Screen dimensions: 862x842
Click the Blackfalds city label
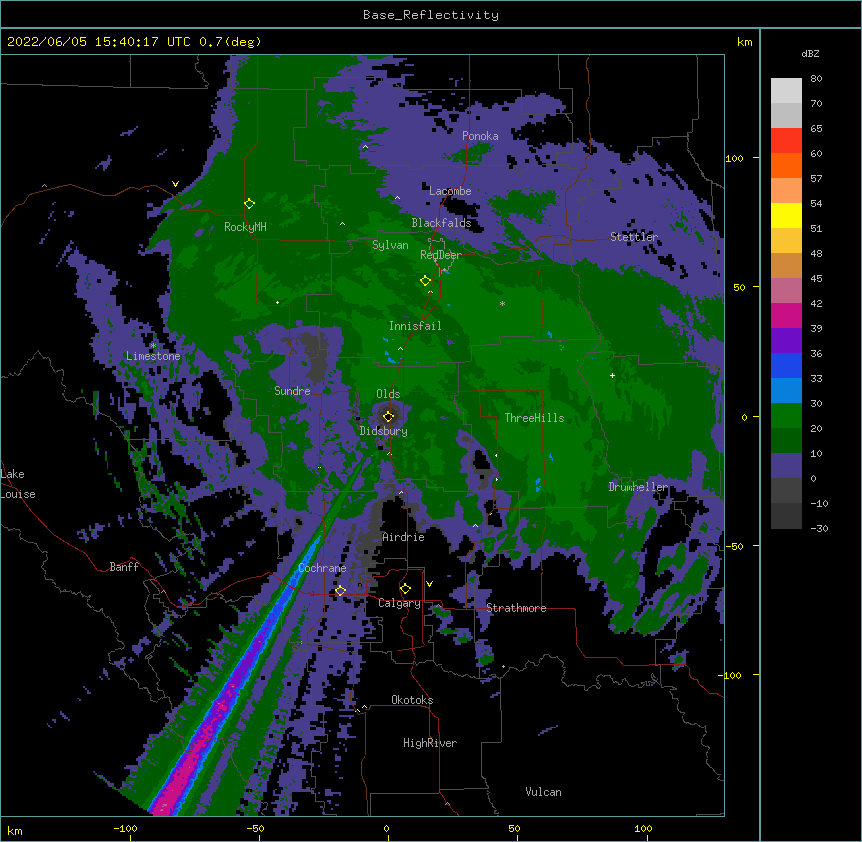(441, 223)
